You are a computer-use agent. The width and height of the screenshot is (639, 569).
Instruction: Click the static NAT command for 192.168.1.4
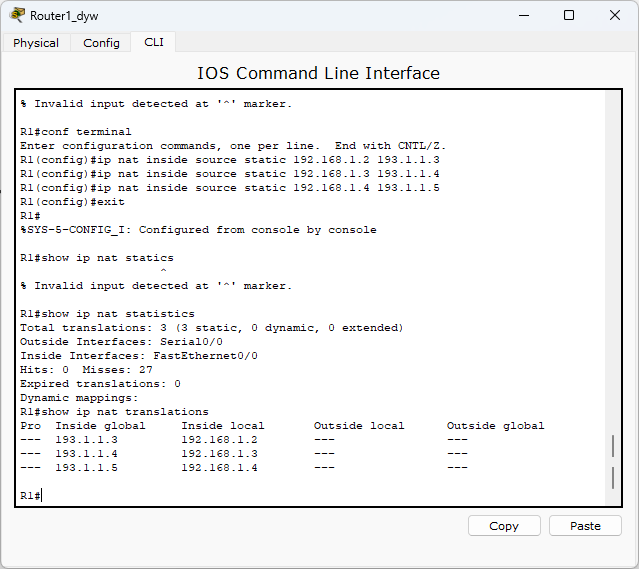pyautogui.click(x=230, y=188)
